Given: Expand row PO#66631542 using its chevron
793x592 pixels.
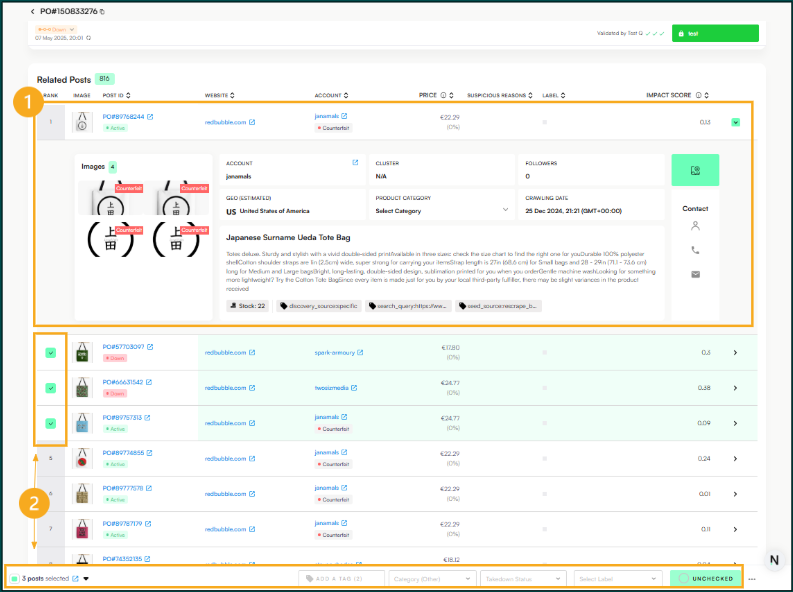Looking at the screenshot, I should (x=735, y=388).
